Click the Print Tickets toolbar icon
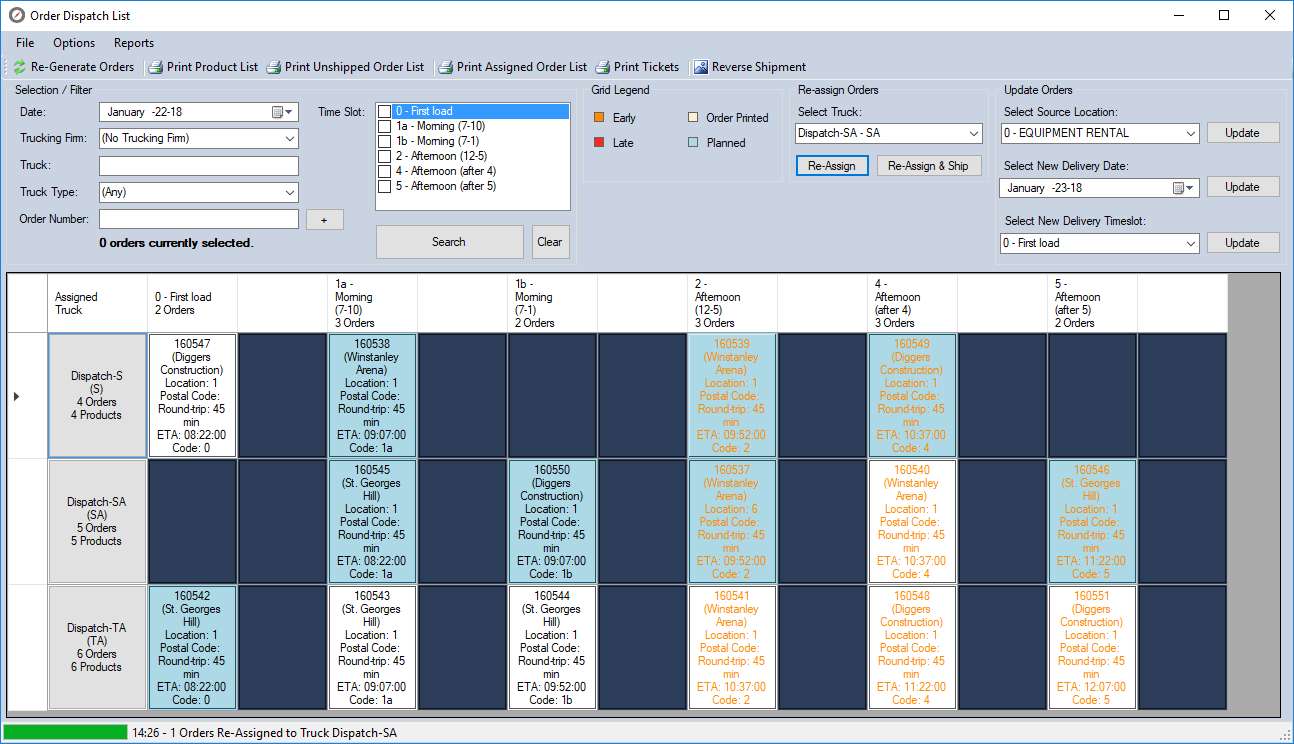Image resolution: width=1294 pixels, height=744 pixels. pos(603,67)
